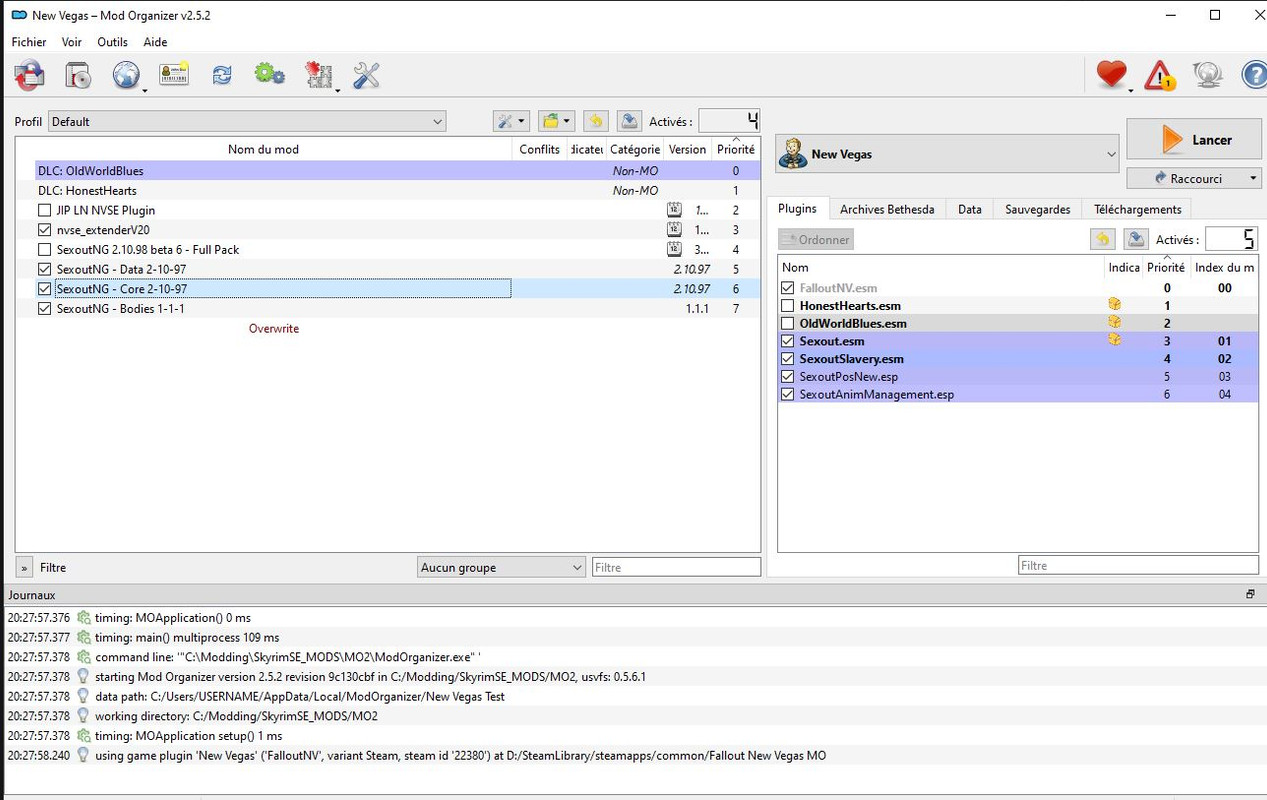This screenshot has height=800, width=1267.
Task: Enable SexoutNG 2.10.98 beta 6 checkbox
Action: [44, 250]
